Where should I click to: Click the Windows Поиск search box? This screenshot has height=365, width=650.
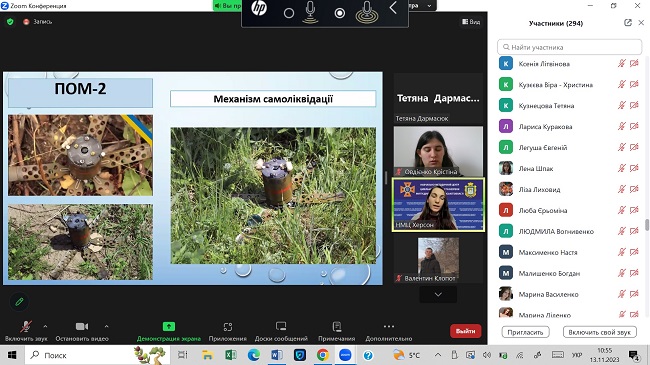tap(97, 355)
